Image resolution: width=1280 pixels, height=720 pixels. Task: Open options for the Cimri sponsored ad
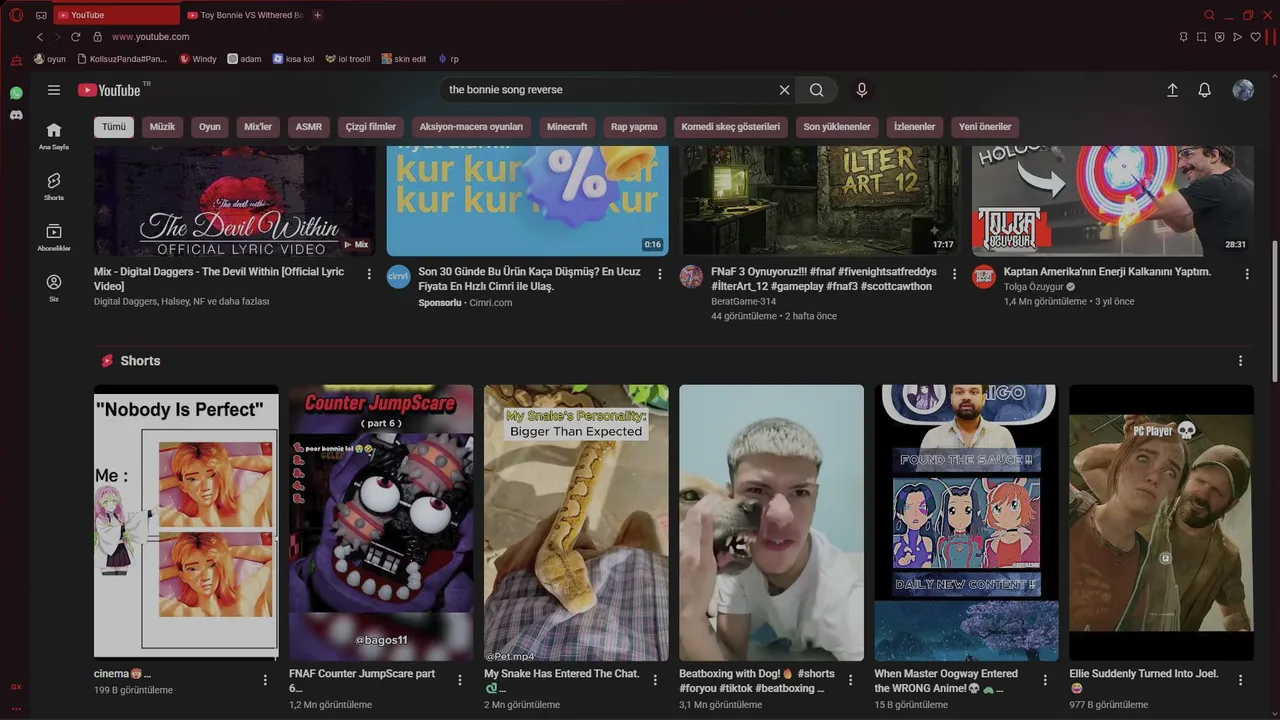point(660,274)
